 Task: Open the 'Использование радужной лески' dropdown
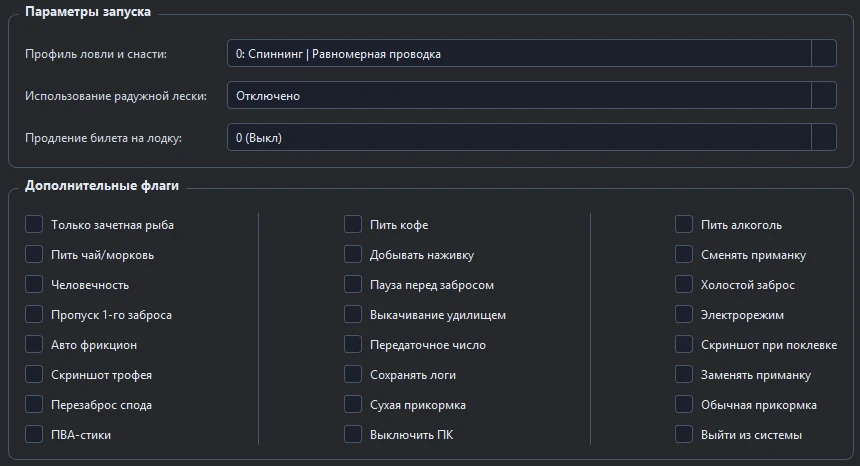click(531, 95)
